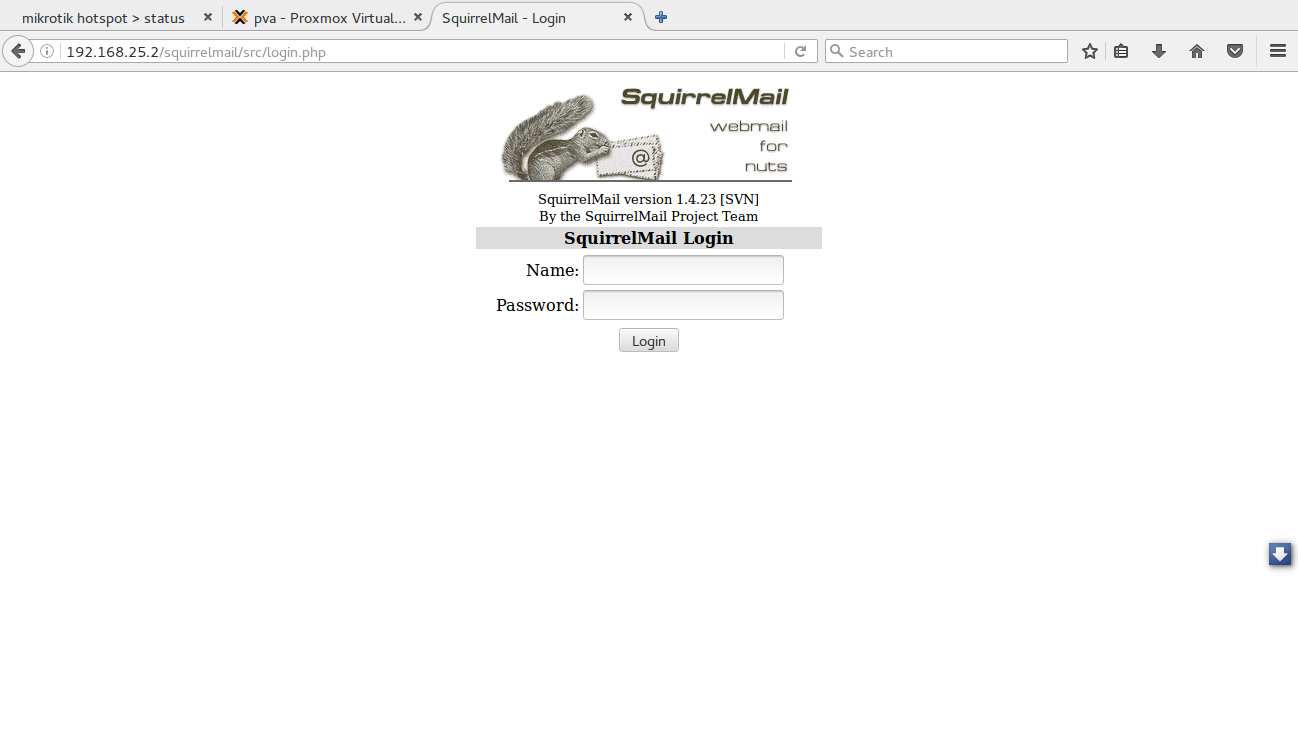
Task: Go to the Firefox home page icon
Action: pyautogui.click(x=1197, y=51)
